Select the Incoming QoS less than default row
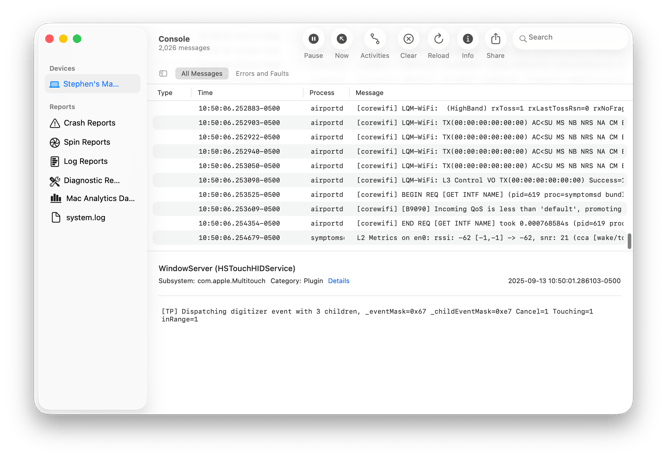667x459 pixels. click(x=390, y=209)
